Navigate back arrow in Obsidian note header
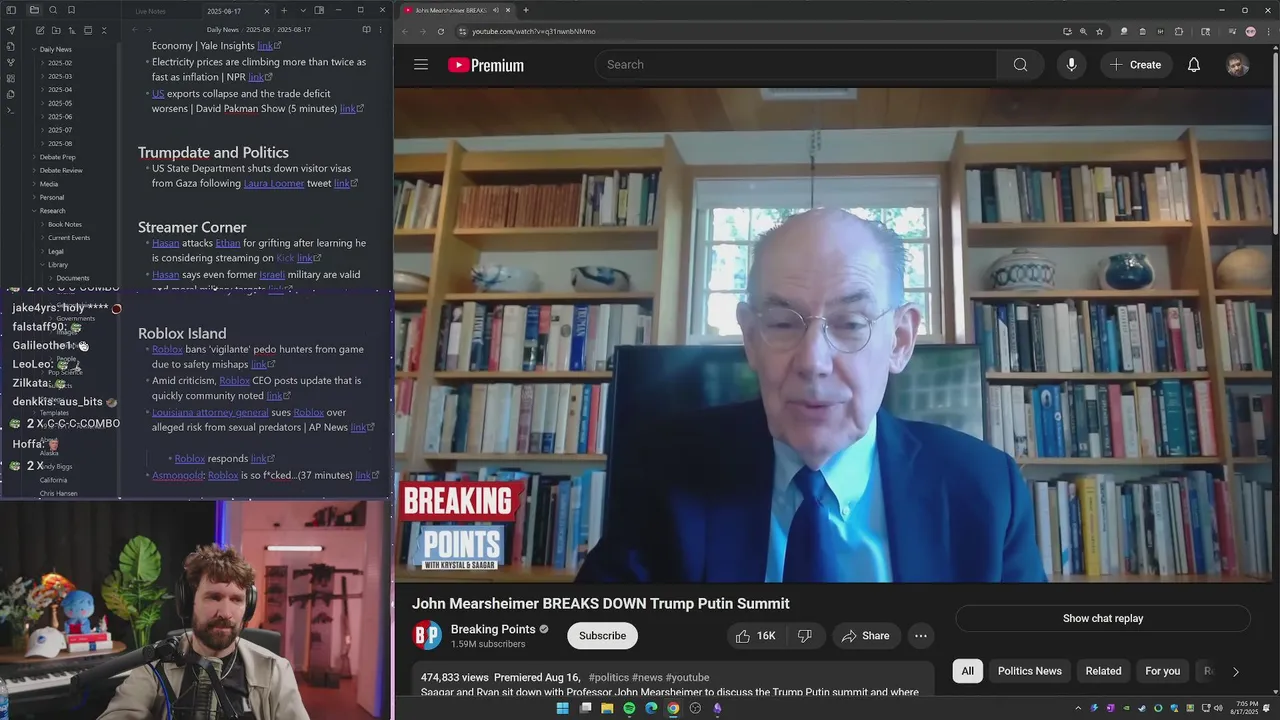This screenshot has width=1280, height=720. pyautogui.click(x=134, y=30)
